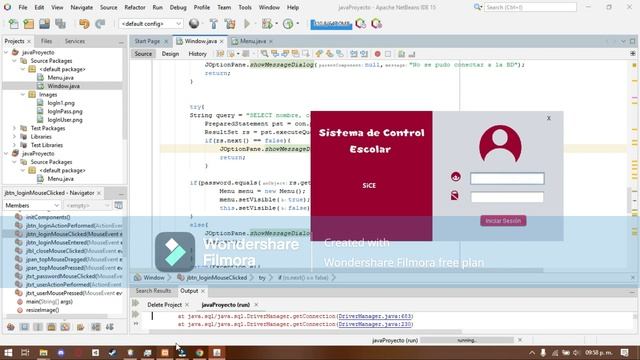Image resolution: width=640 pixels, height=360 pixels.
Task: Select resizeImage() in Navigator list
Action: pos(42,310)
